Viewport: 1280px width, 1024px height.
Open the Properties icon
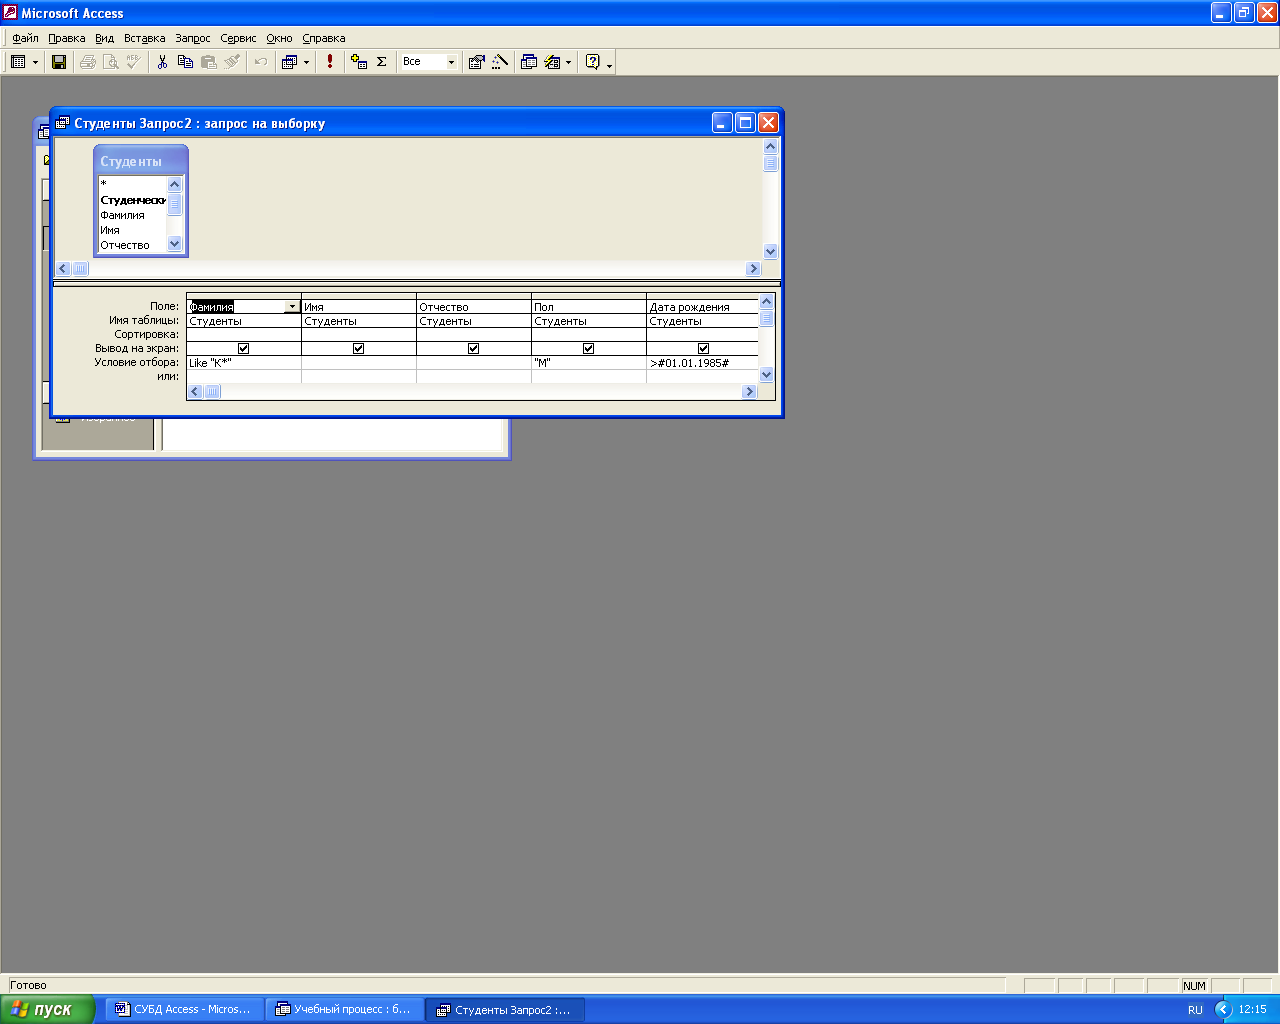pyautogui.click(x=477, y=62)
